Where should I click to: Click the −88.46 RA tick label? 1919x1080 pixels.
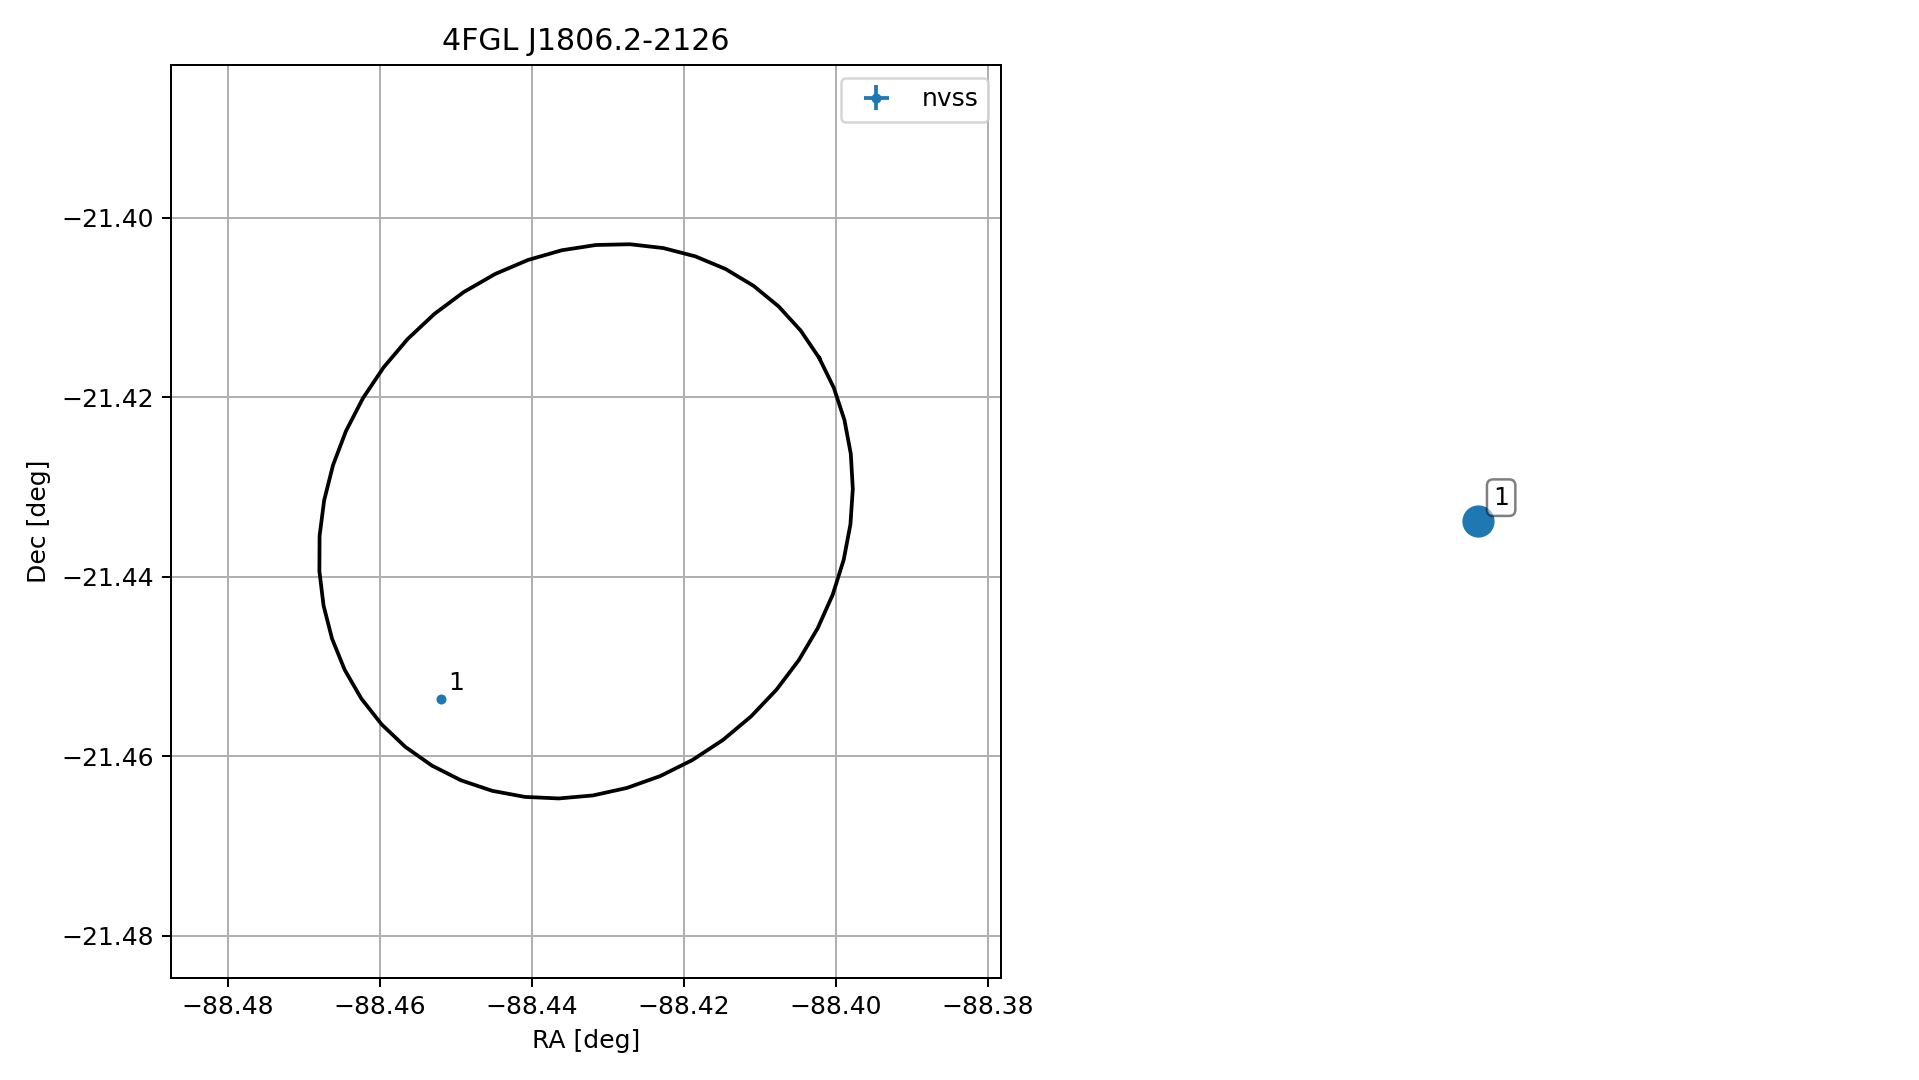coord(380,1006)
